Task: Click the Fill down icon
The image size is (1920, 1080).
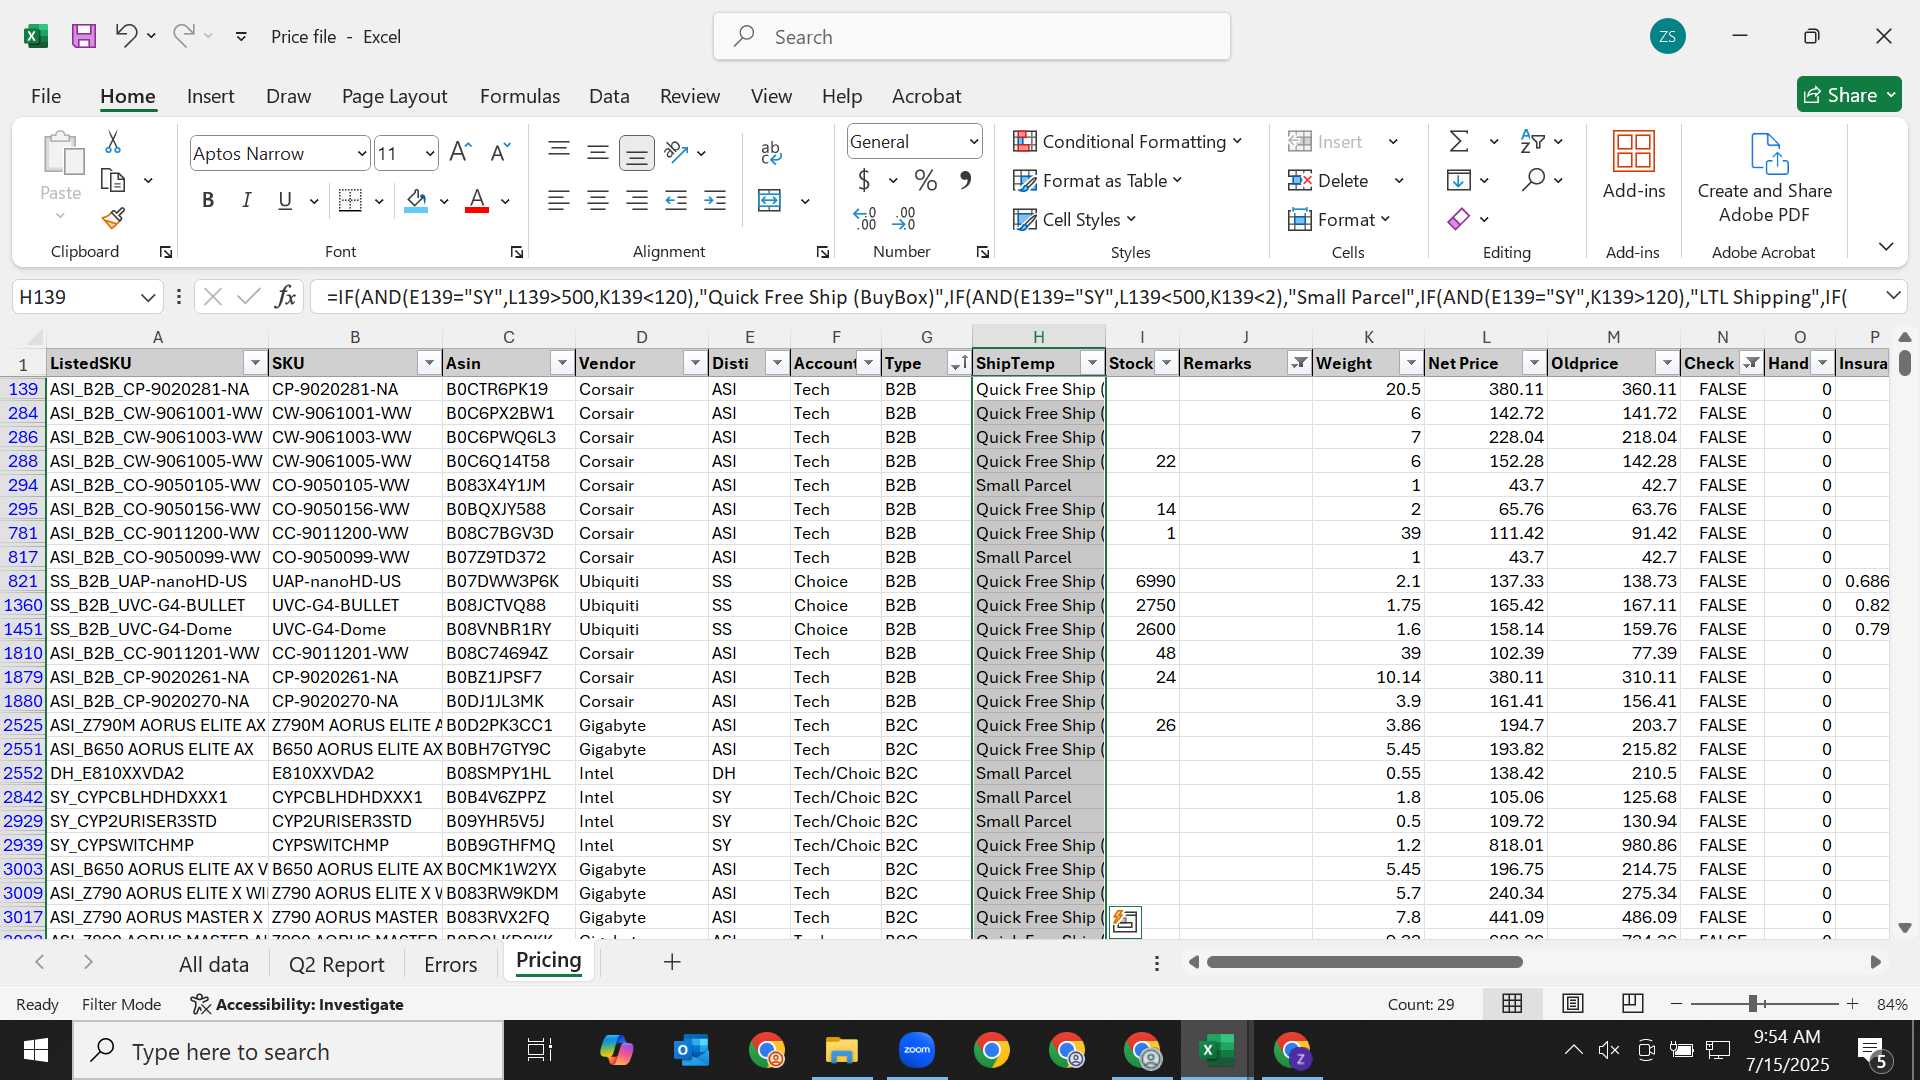Action: [x=1459, y=180]
